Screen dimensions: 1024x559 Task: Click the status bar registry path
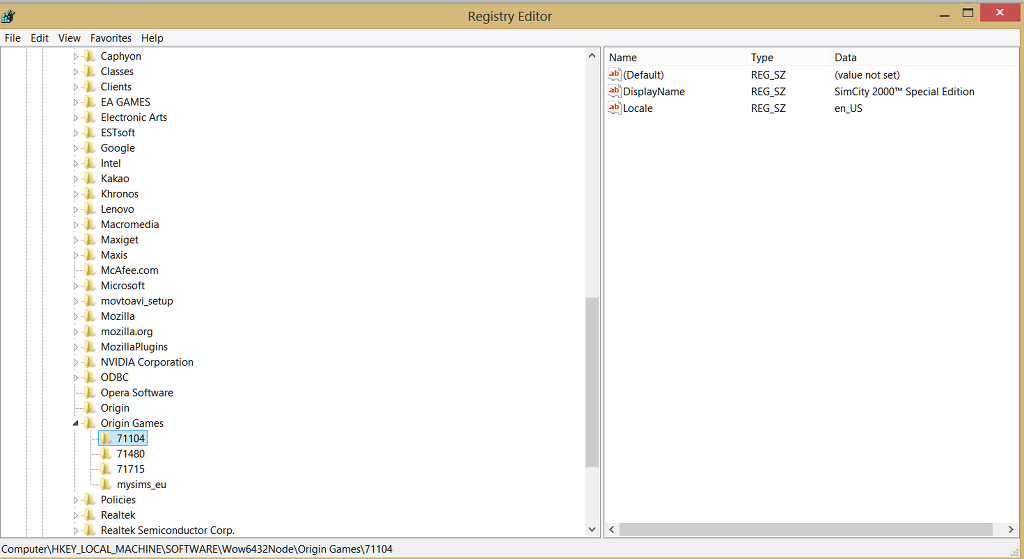(197, 549)
